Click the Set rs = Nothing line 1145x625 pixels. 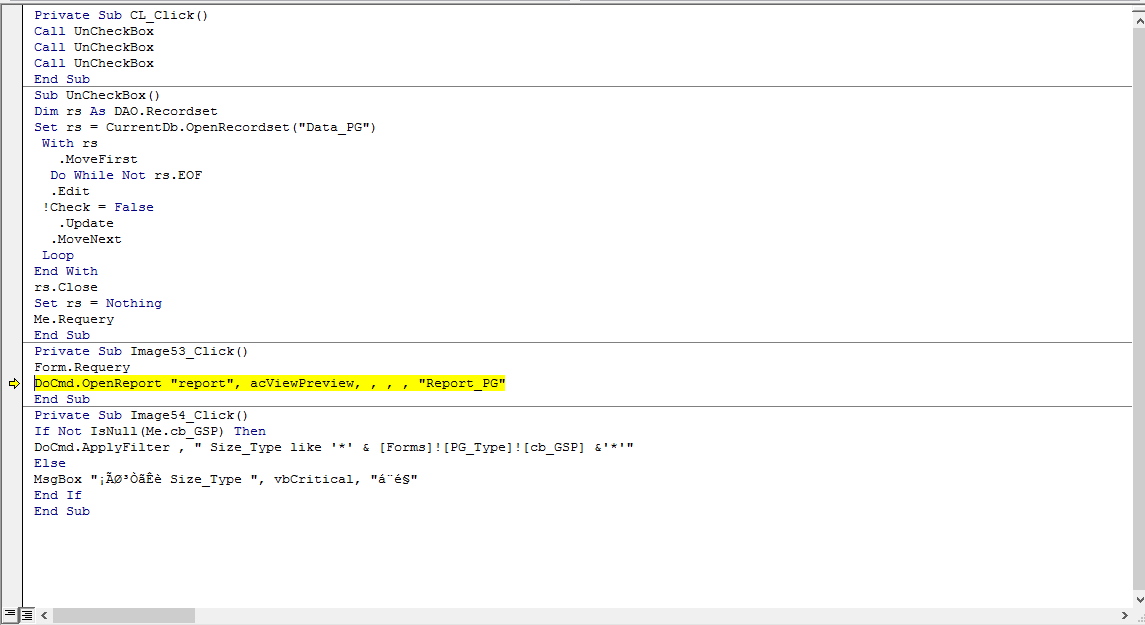click(98, 303)
